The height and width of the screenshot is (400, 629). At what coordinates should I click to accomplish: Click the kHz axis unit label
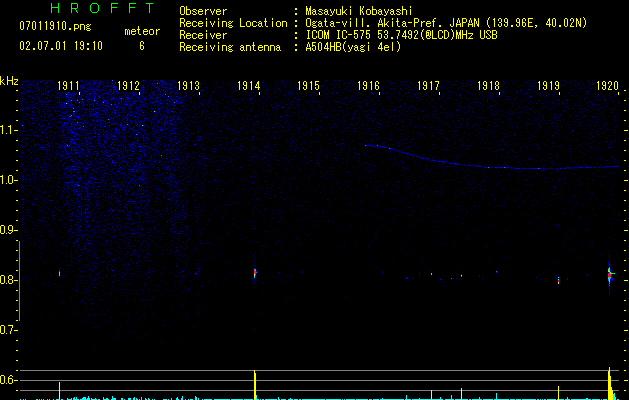[9, 81]
